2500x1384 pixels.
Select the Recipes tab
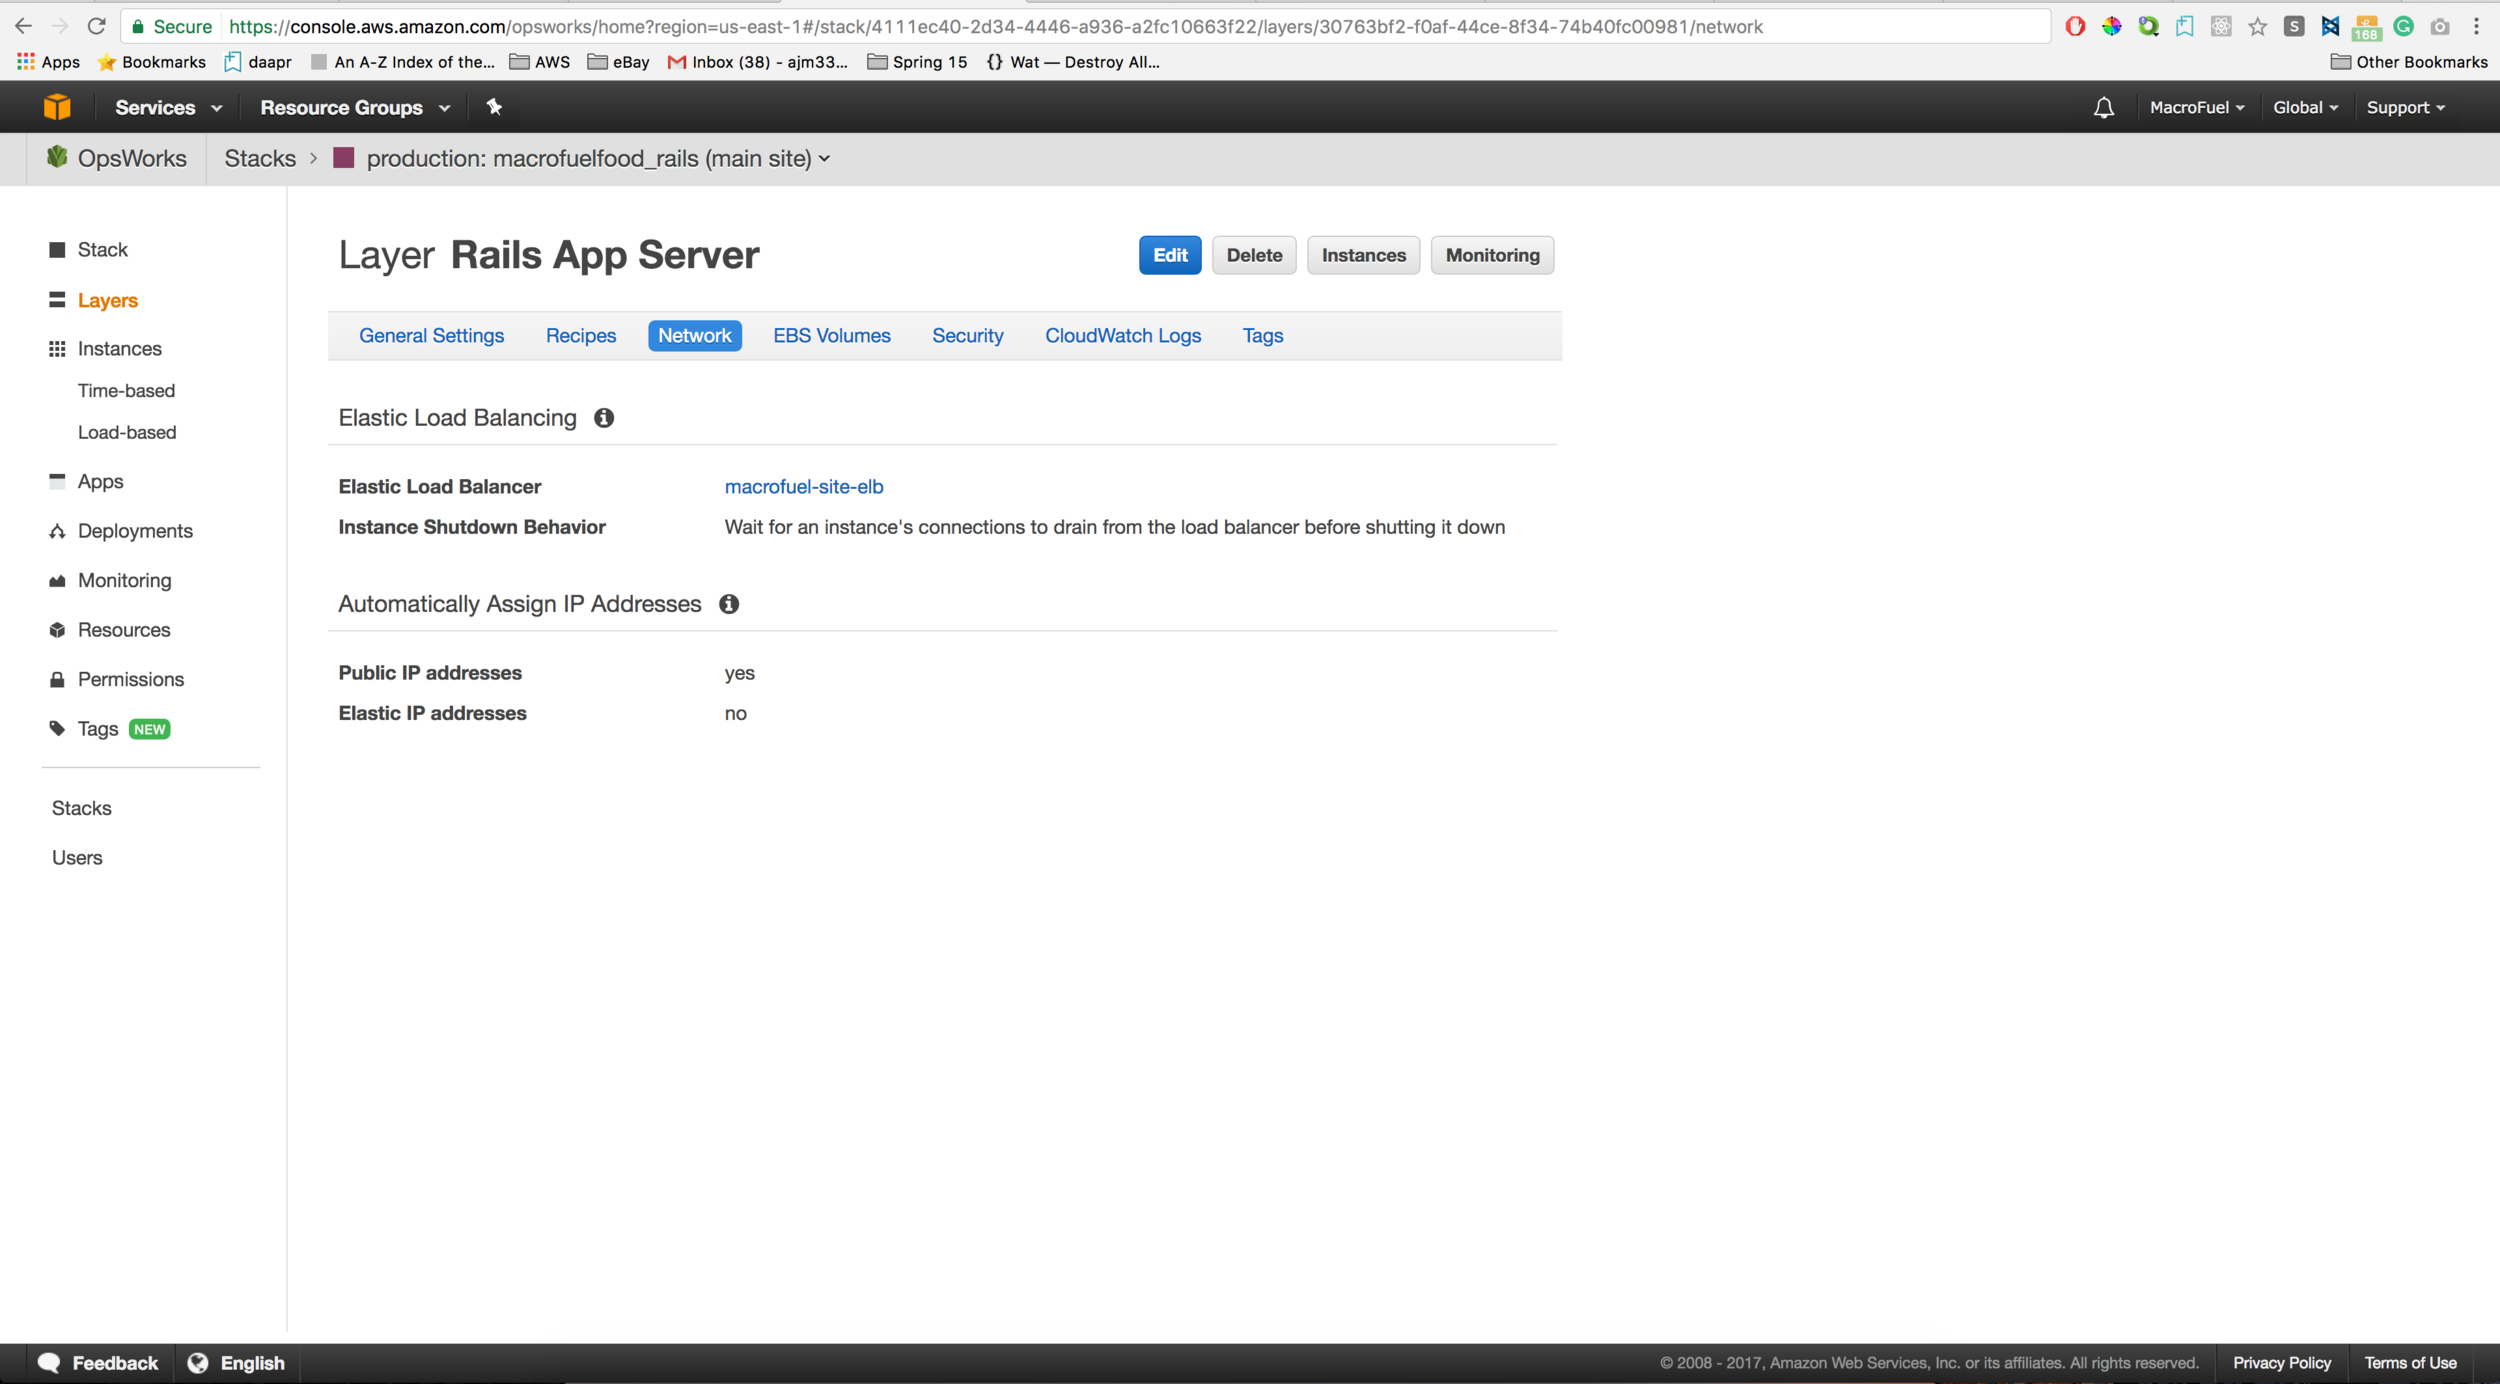pos(579,334)
